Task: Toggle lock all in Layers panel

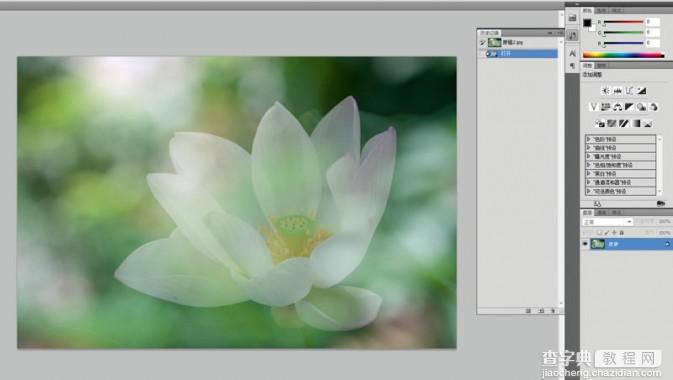Action: point(621,232)
